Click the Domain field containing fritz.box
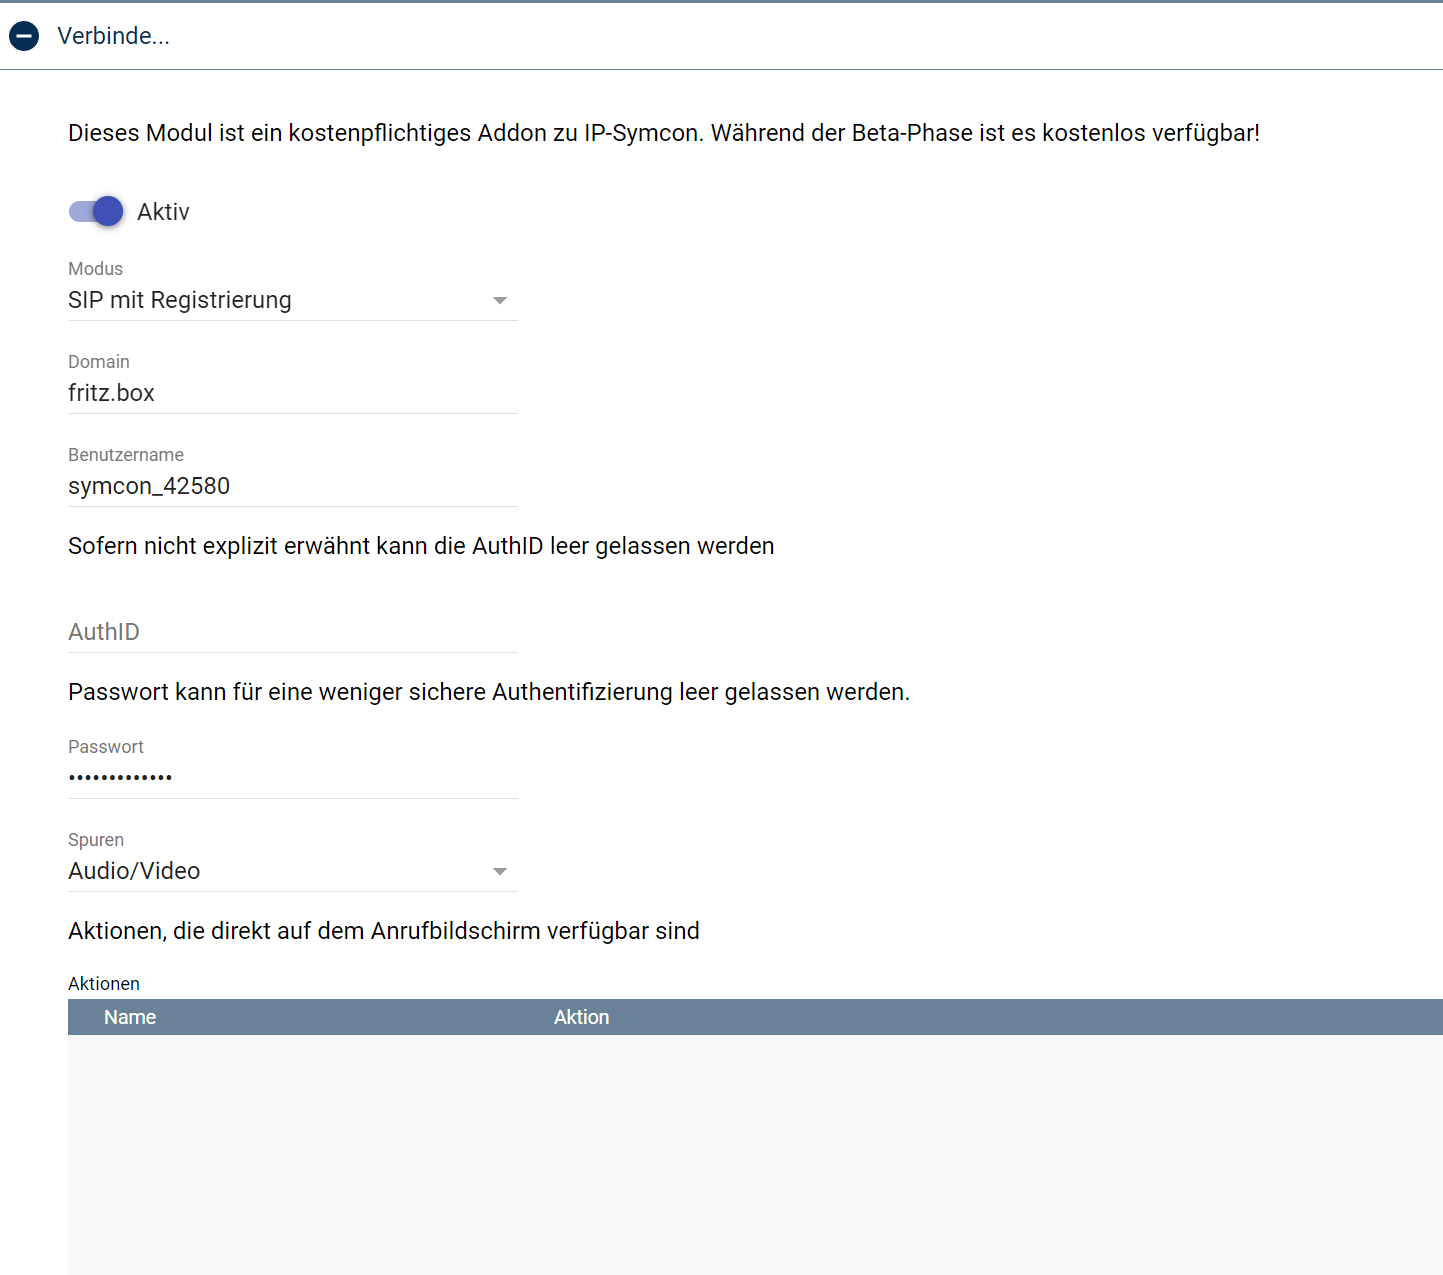The height and width of the screenshot is (1275, 1443). [293, 393]
